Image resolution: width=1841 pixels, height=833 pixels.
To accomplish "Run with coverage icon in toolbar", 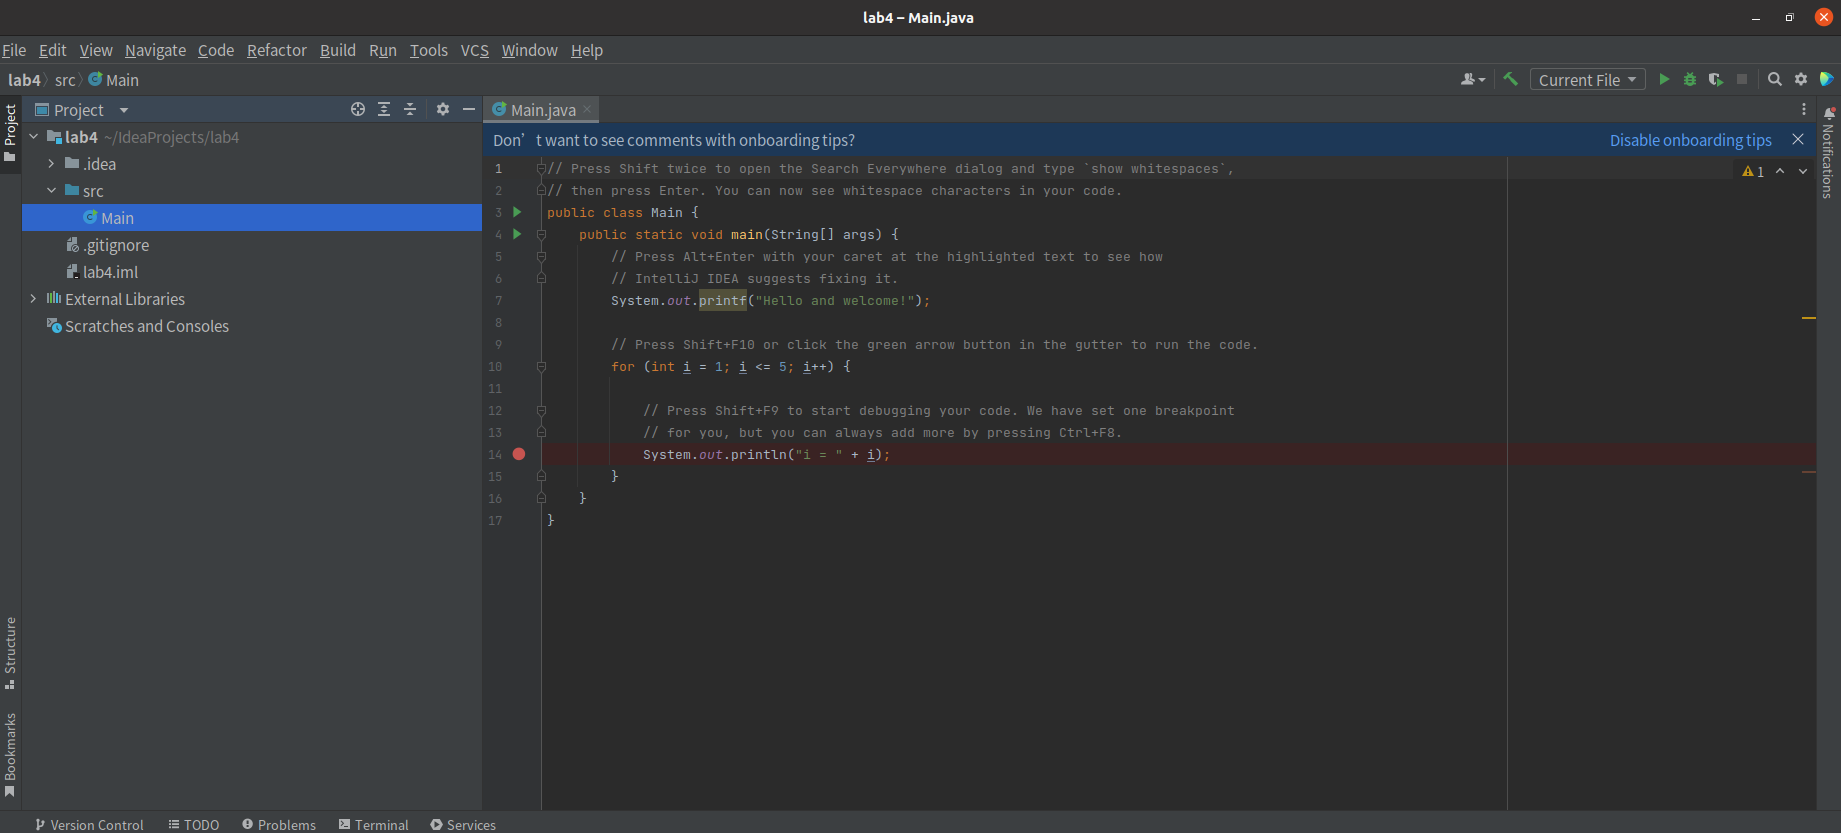I will tap(1716, 79).
